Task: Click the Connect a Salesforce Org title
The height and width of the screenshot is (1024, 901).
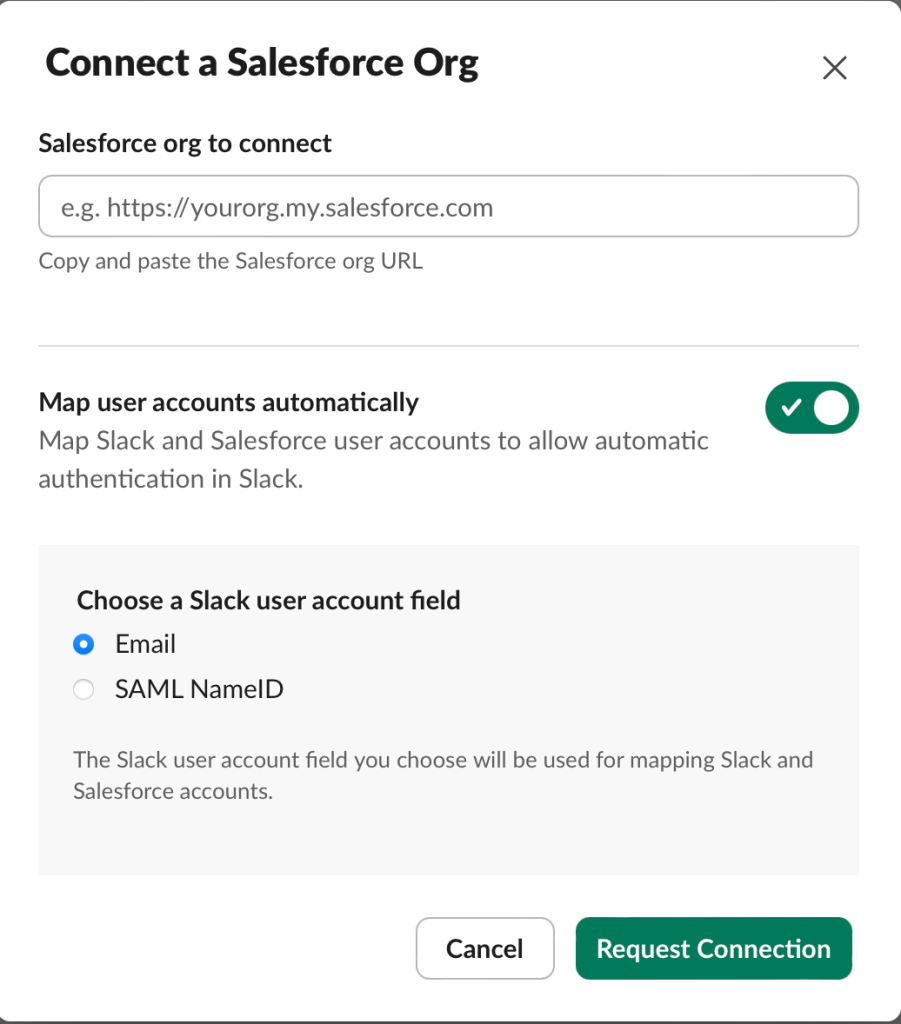Action: (262, 62)
